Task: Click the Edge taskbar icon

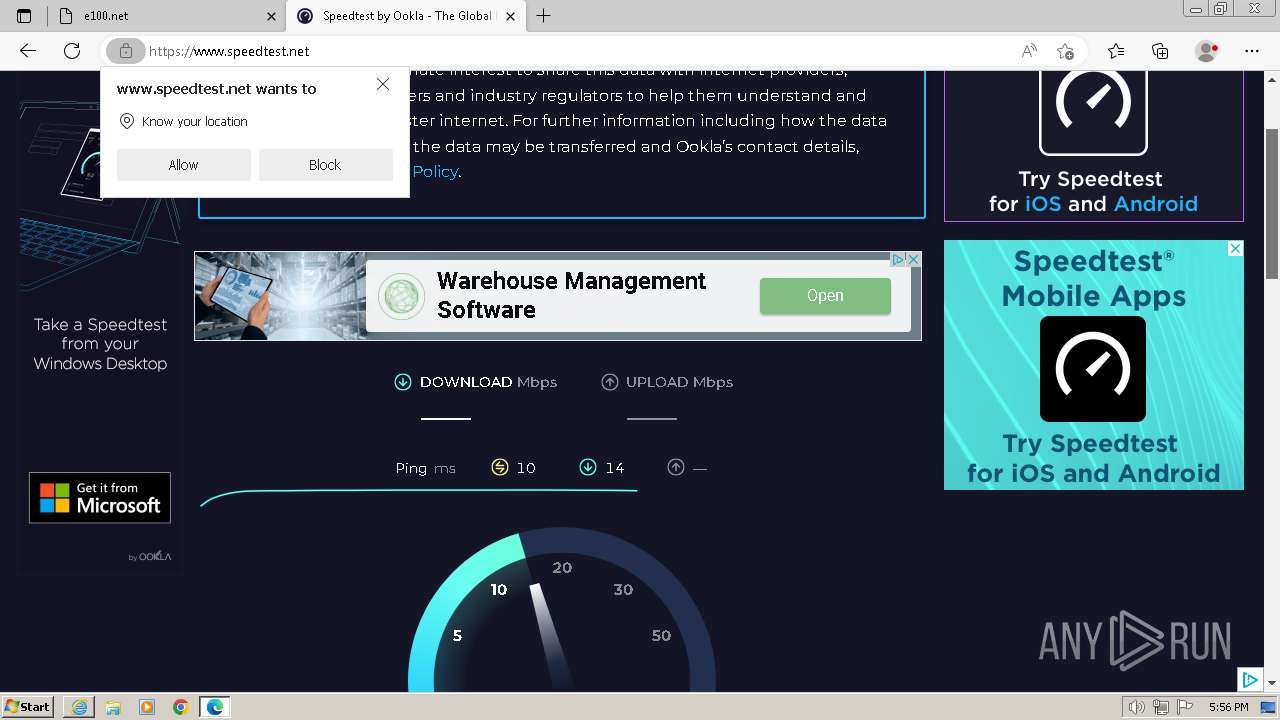Action: click(x=214, y=707)
